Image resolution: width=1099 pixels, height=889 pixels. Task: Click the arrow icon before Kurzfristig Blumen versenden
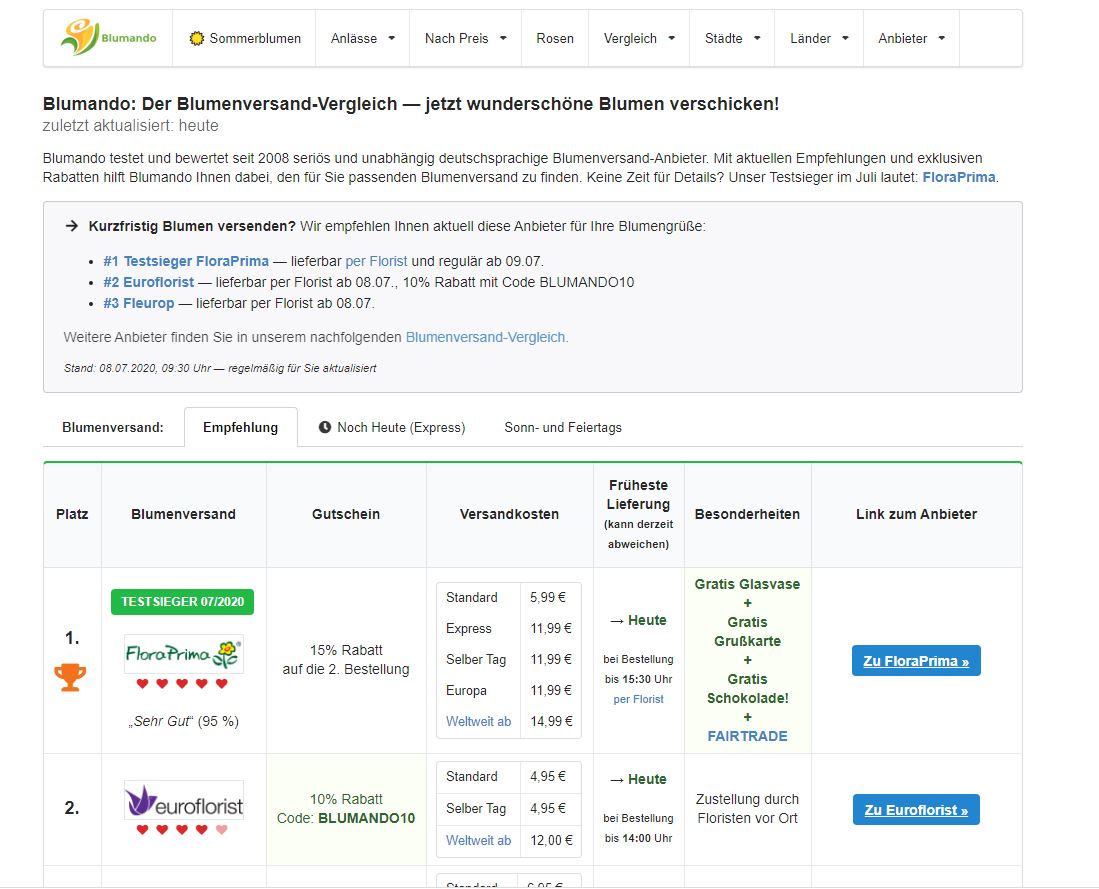click(71, 226)
